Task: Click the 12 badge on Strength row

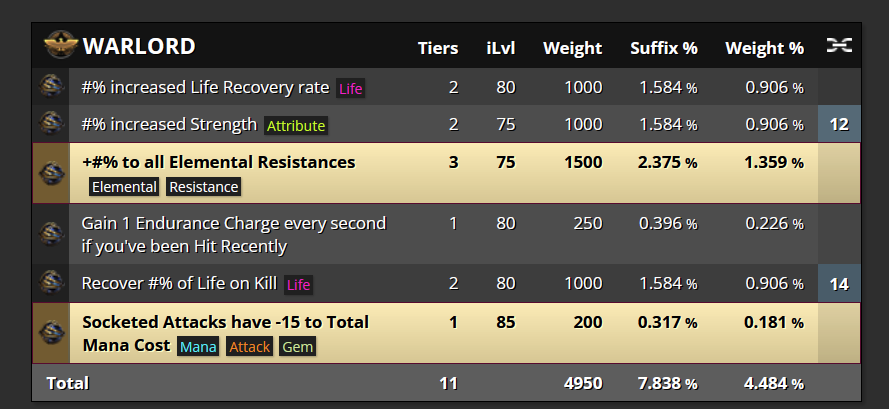Action: click(839, 124)
